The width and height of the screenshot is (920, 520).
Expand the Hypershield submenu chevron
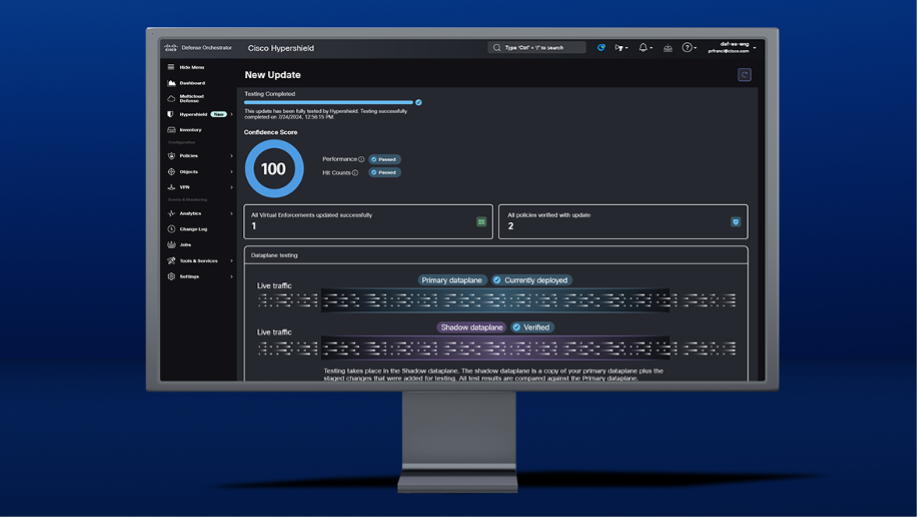coord(232,114)
